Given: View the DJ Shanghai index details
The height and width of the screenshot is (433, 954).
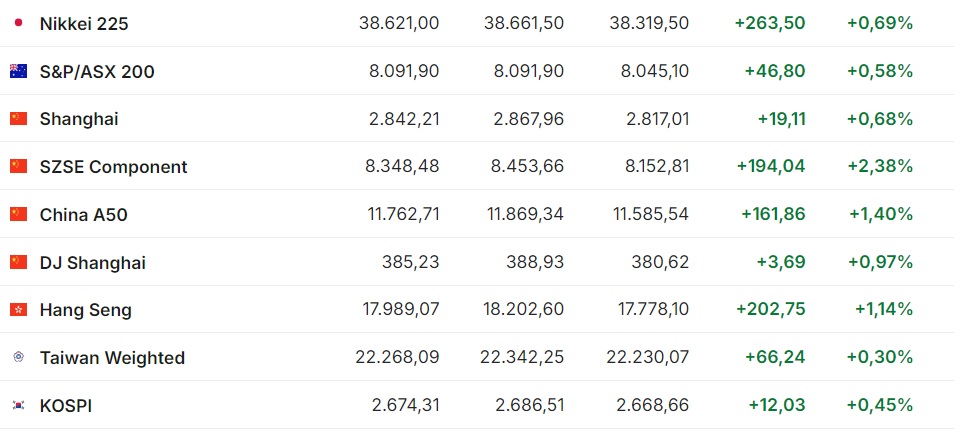Looking at the screenshot, I should click(92, 263).
